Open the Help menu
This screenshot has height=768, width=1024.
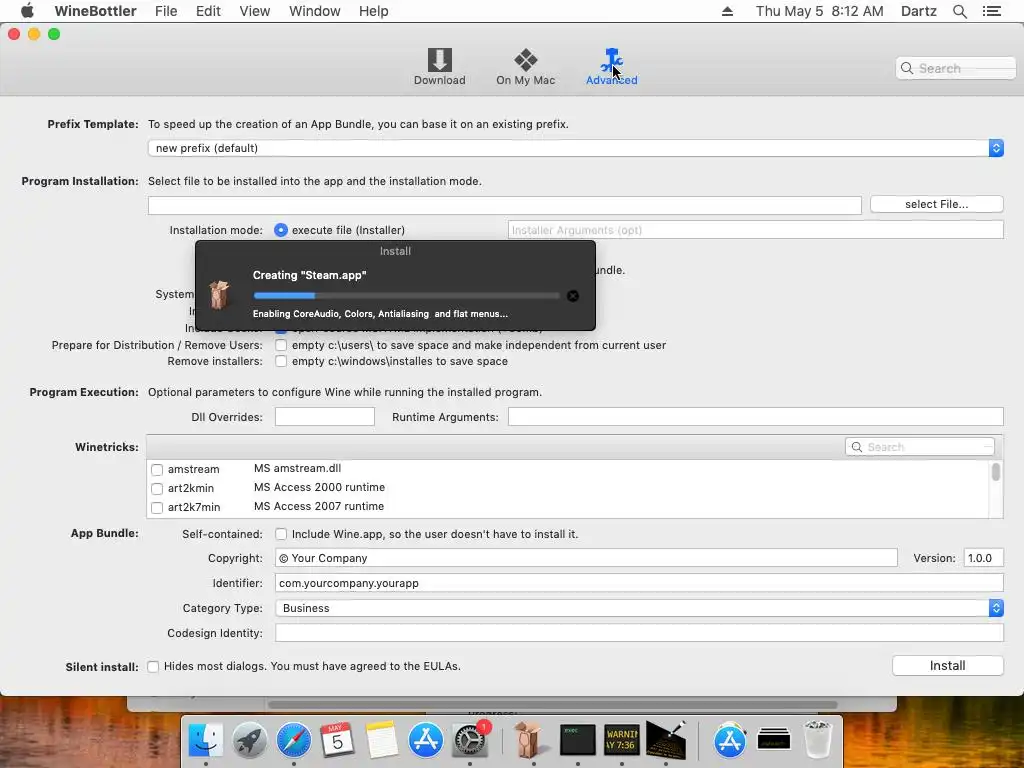[x=374, y=11]
